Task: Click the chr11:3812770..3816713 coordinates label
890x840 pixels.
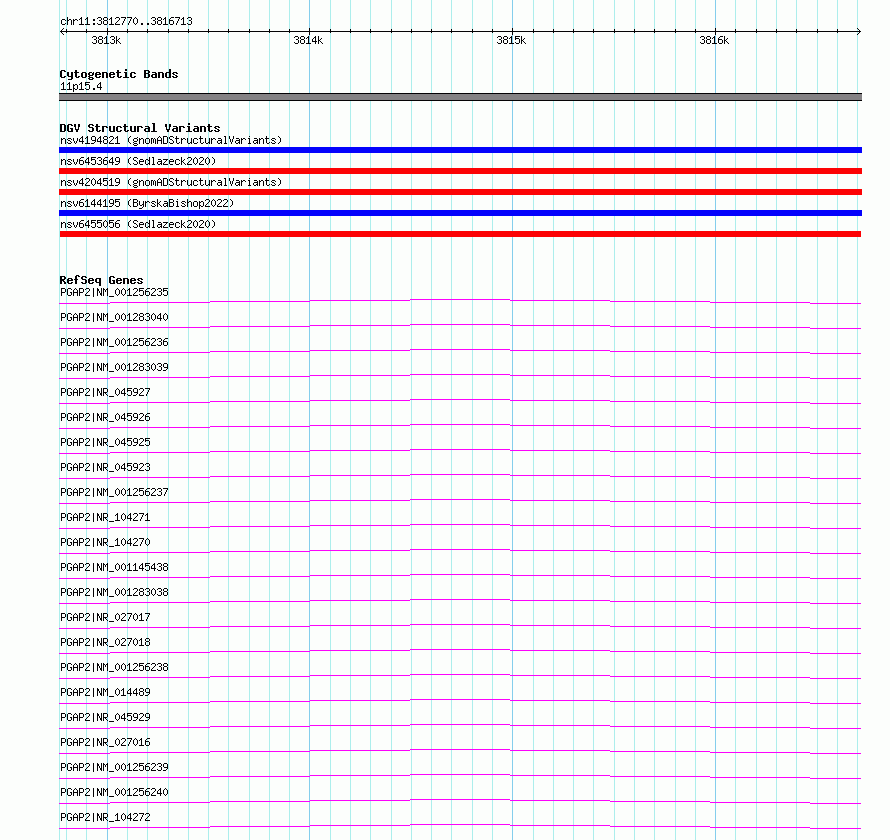Action: [126, 22]
